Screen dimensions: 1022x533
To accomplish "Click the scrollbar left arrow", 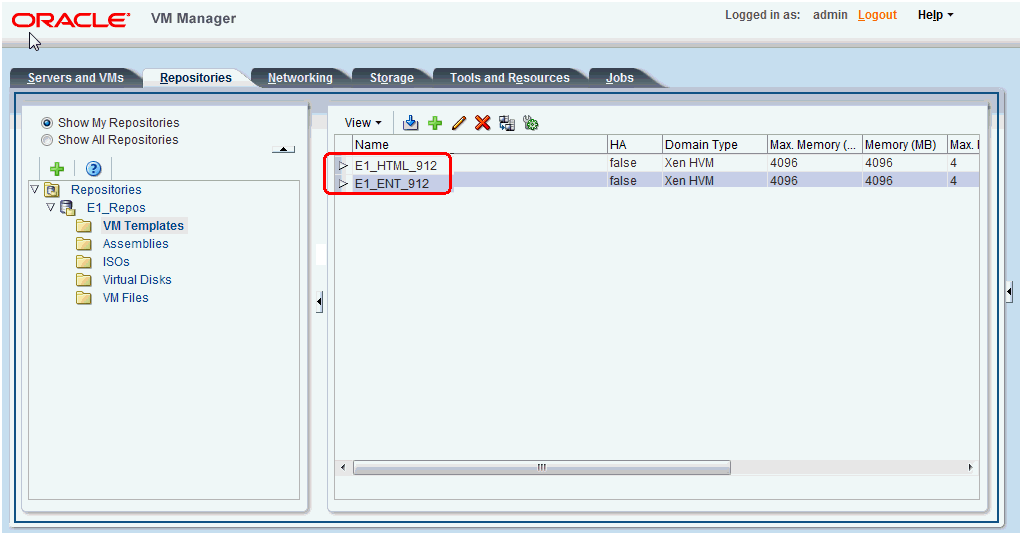I will click(x=343, y=467).
